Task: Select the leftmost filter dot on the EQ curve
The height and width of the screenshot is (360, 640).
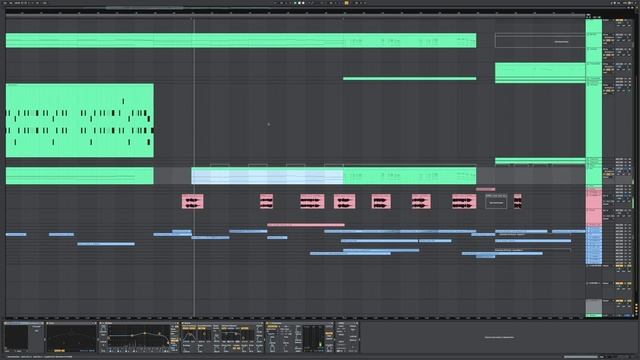Action: (x=109, y=338)
